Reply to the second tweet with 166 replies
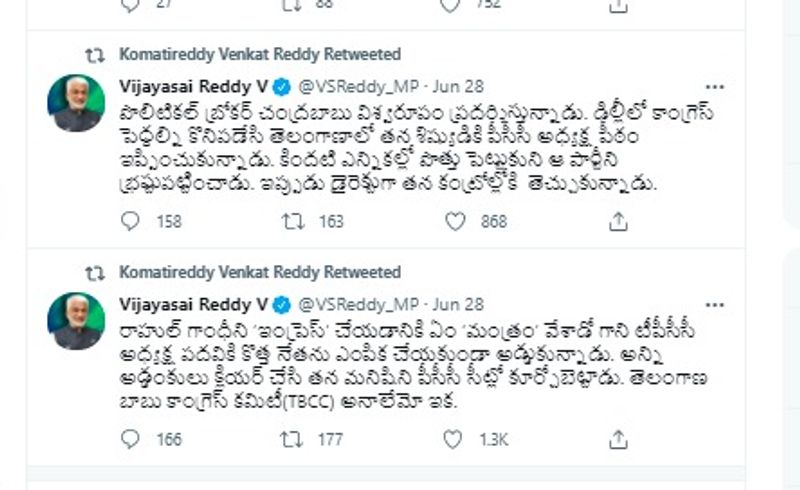 (x=130, y=439)
